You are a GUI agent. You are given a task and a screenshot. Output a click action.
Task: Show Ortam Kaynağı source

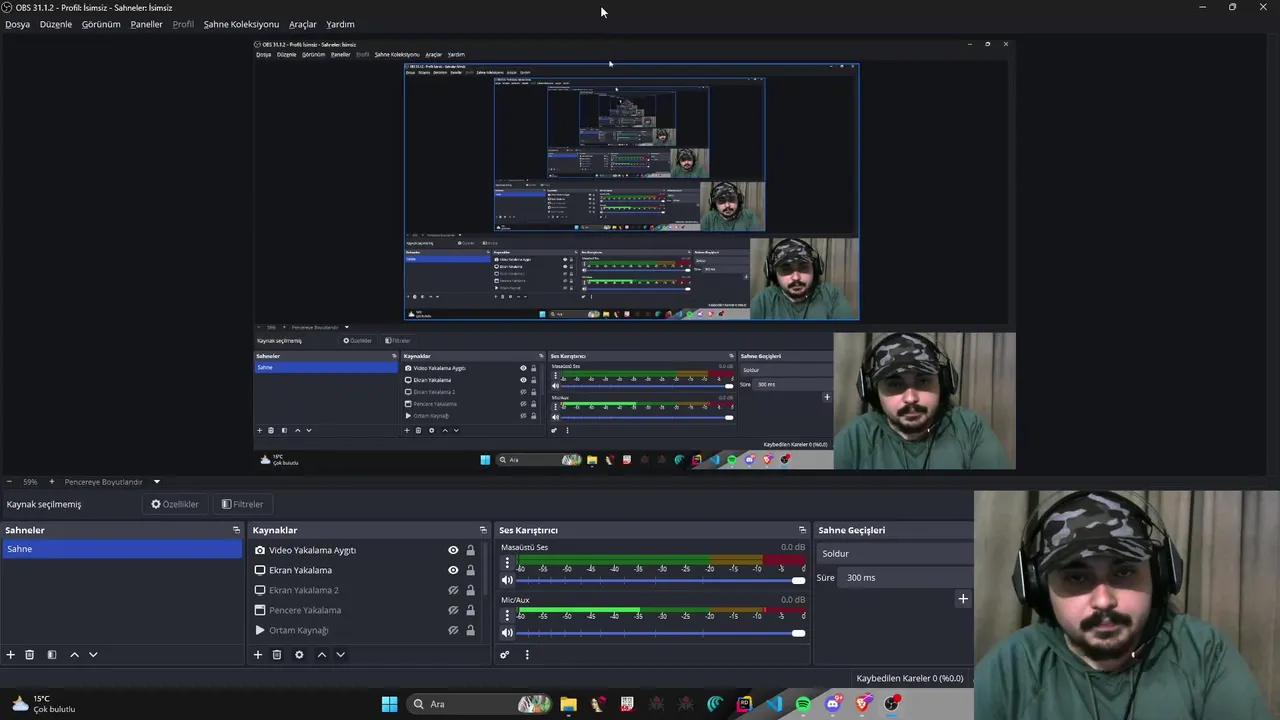(453, 630)
